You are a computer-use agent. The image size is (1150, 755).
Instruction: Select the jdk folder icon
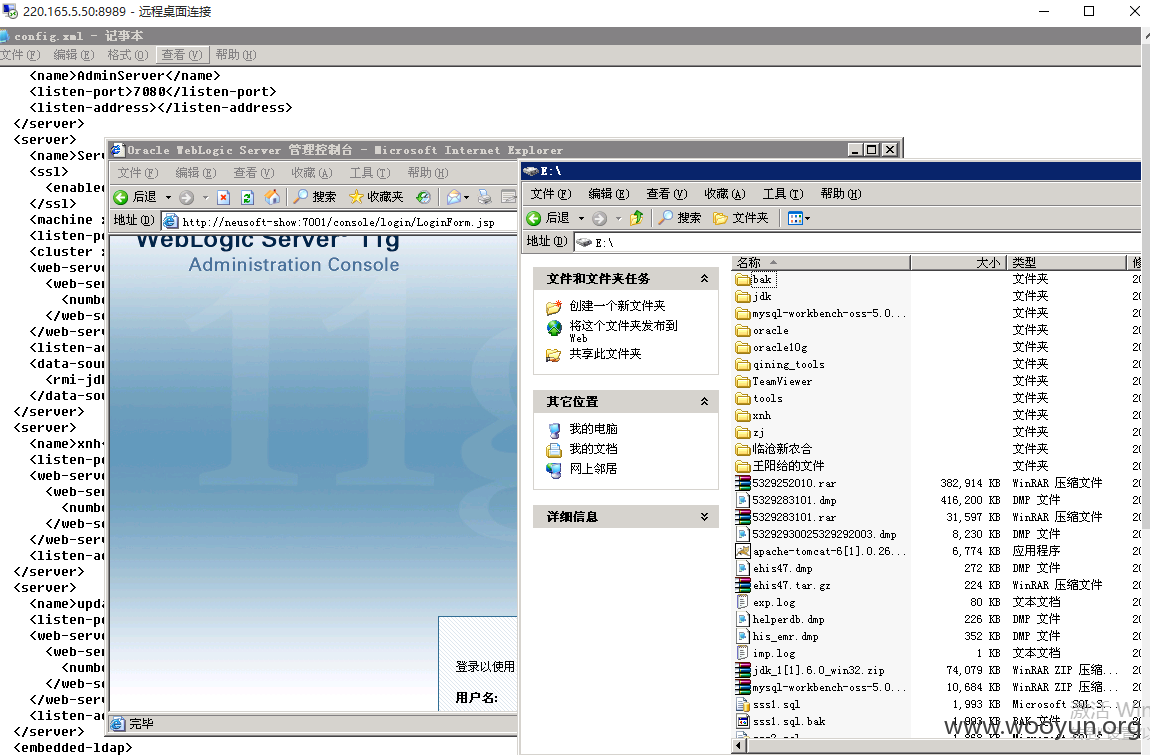coord(742,296)
